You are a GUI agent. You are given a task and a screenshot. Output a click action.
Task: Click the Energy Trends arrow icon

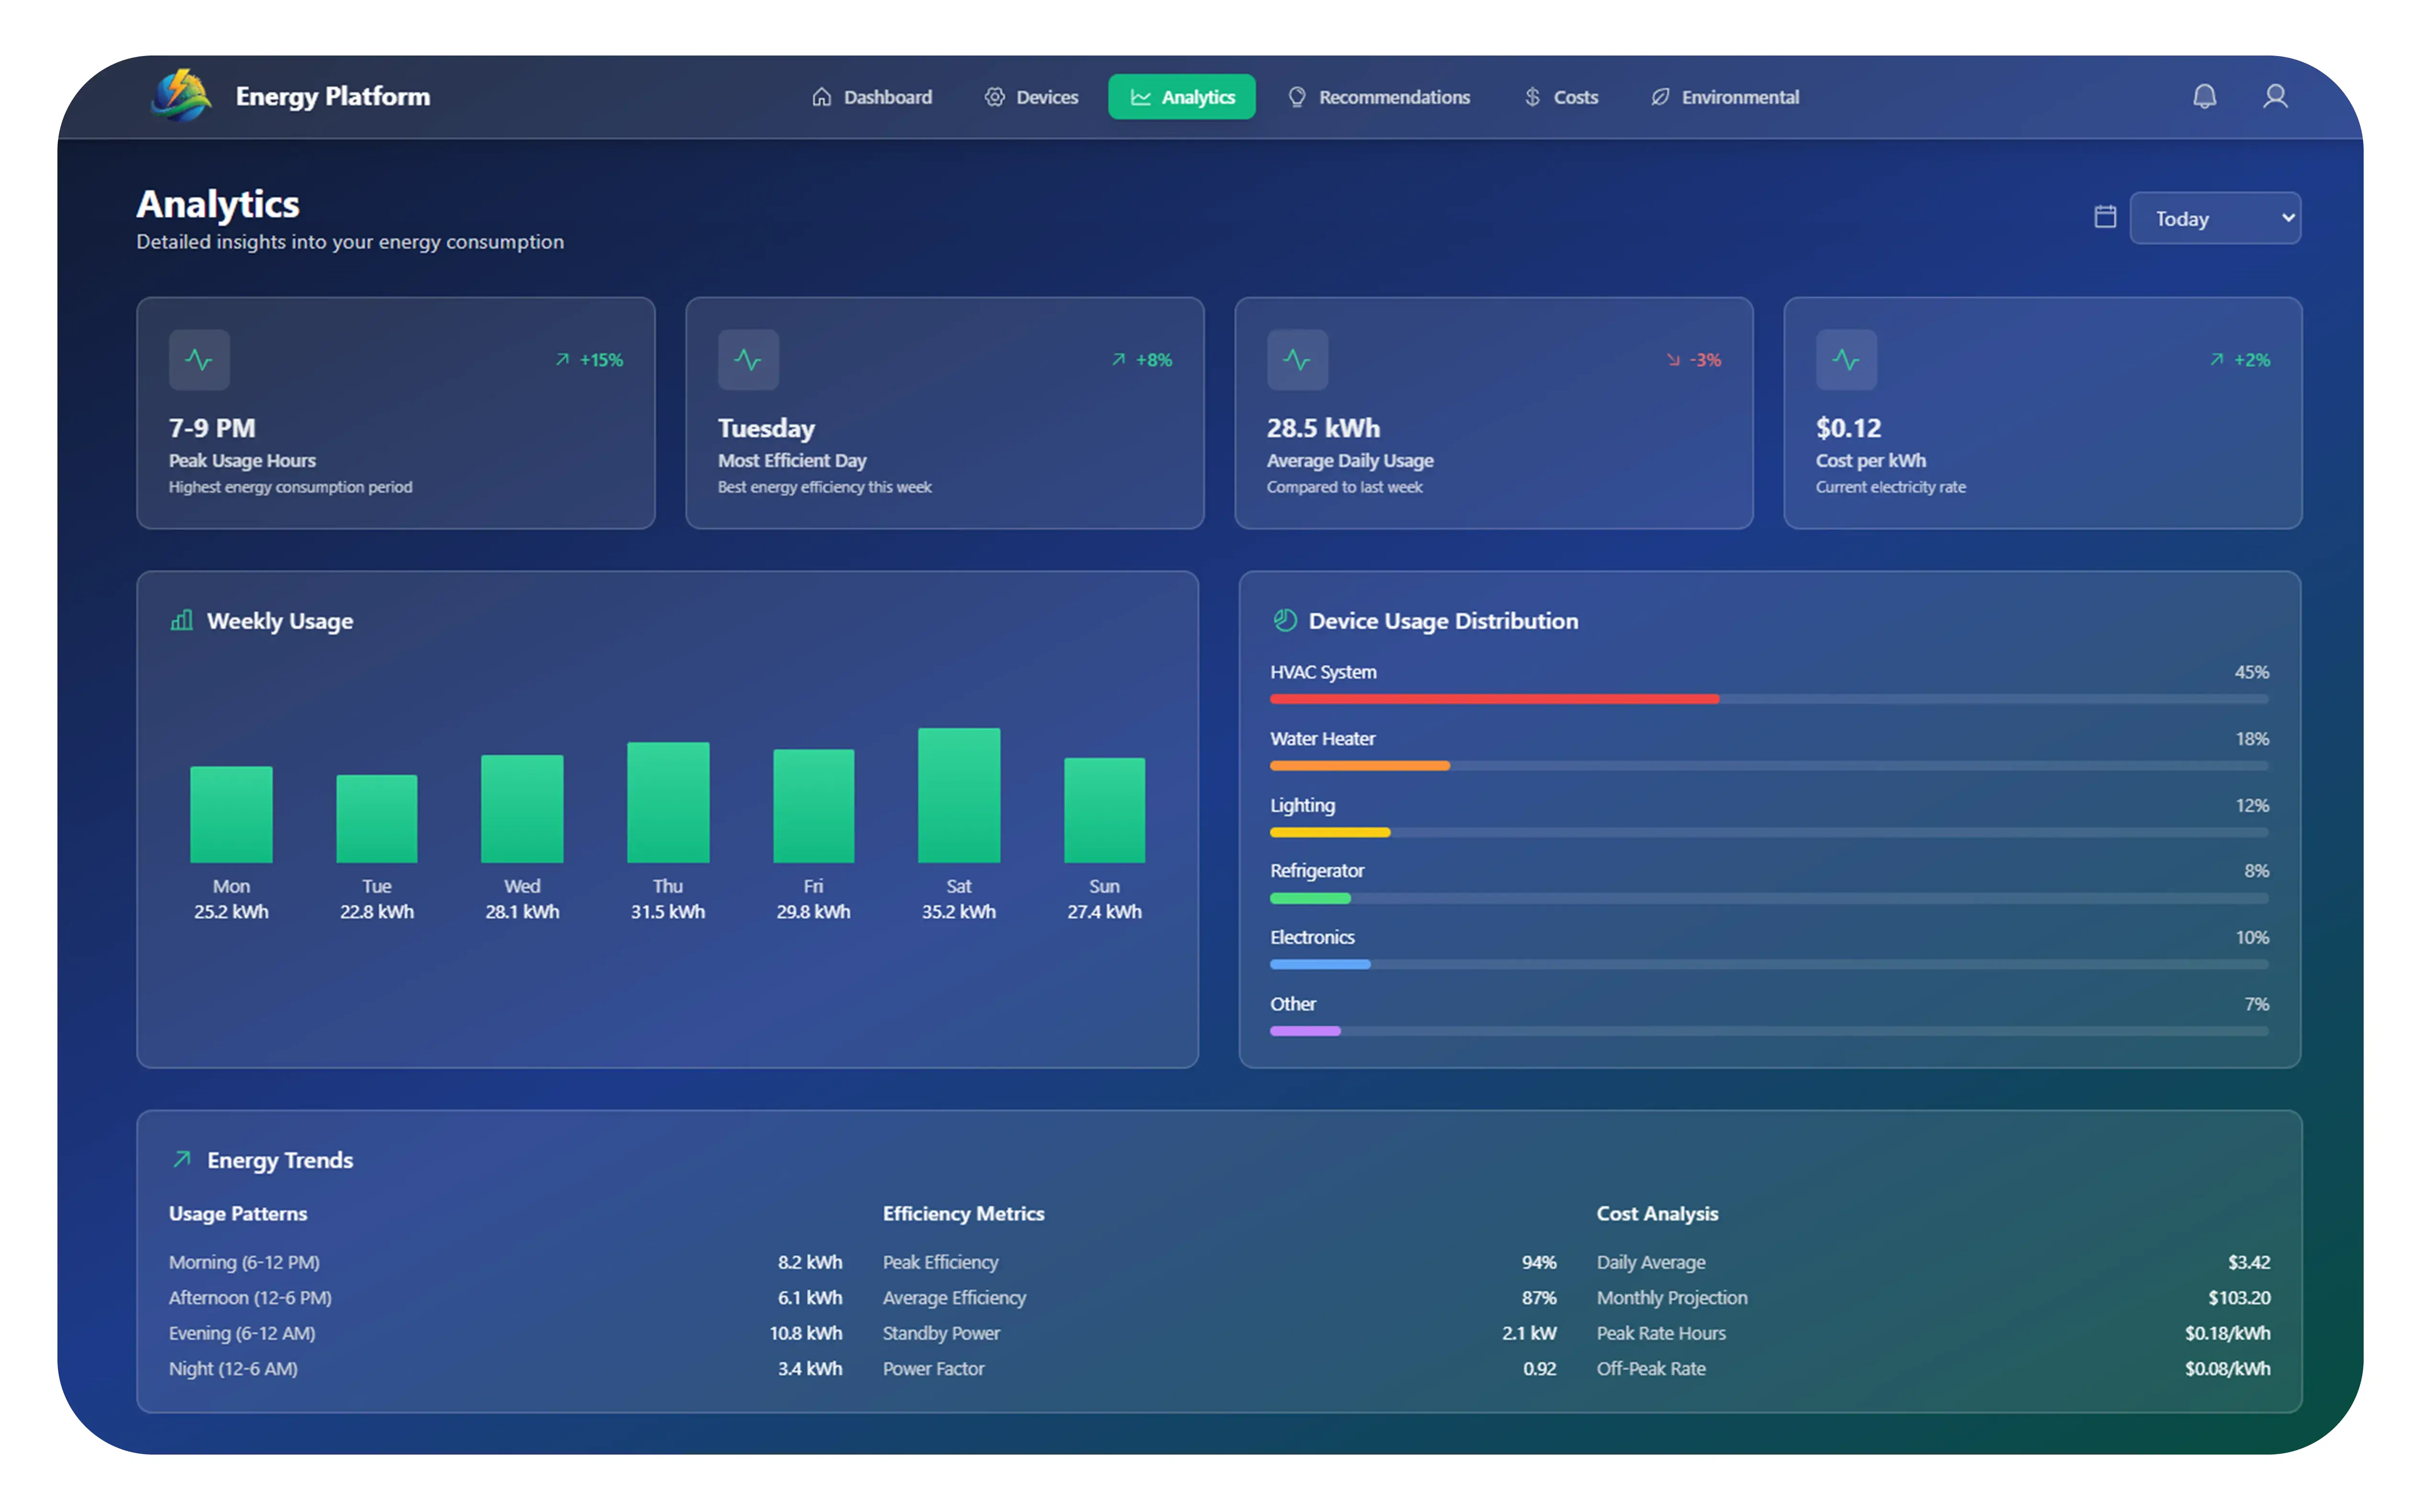click(182, 1159)
